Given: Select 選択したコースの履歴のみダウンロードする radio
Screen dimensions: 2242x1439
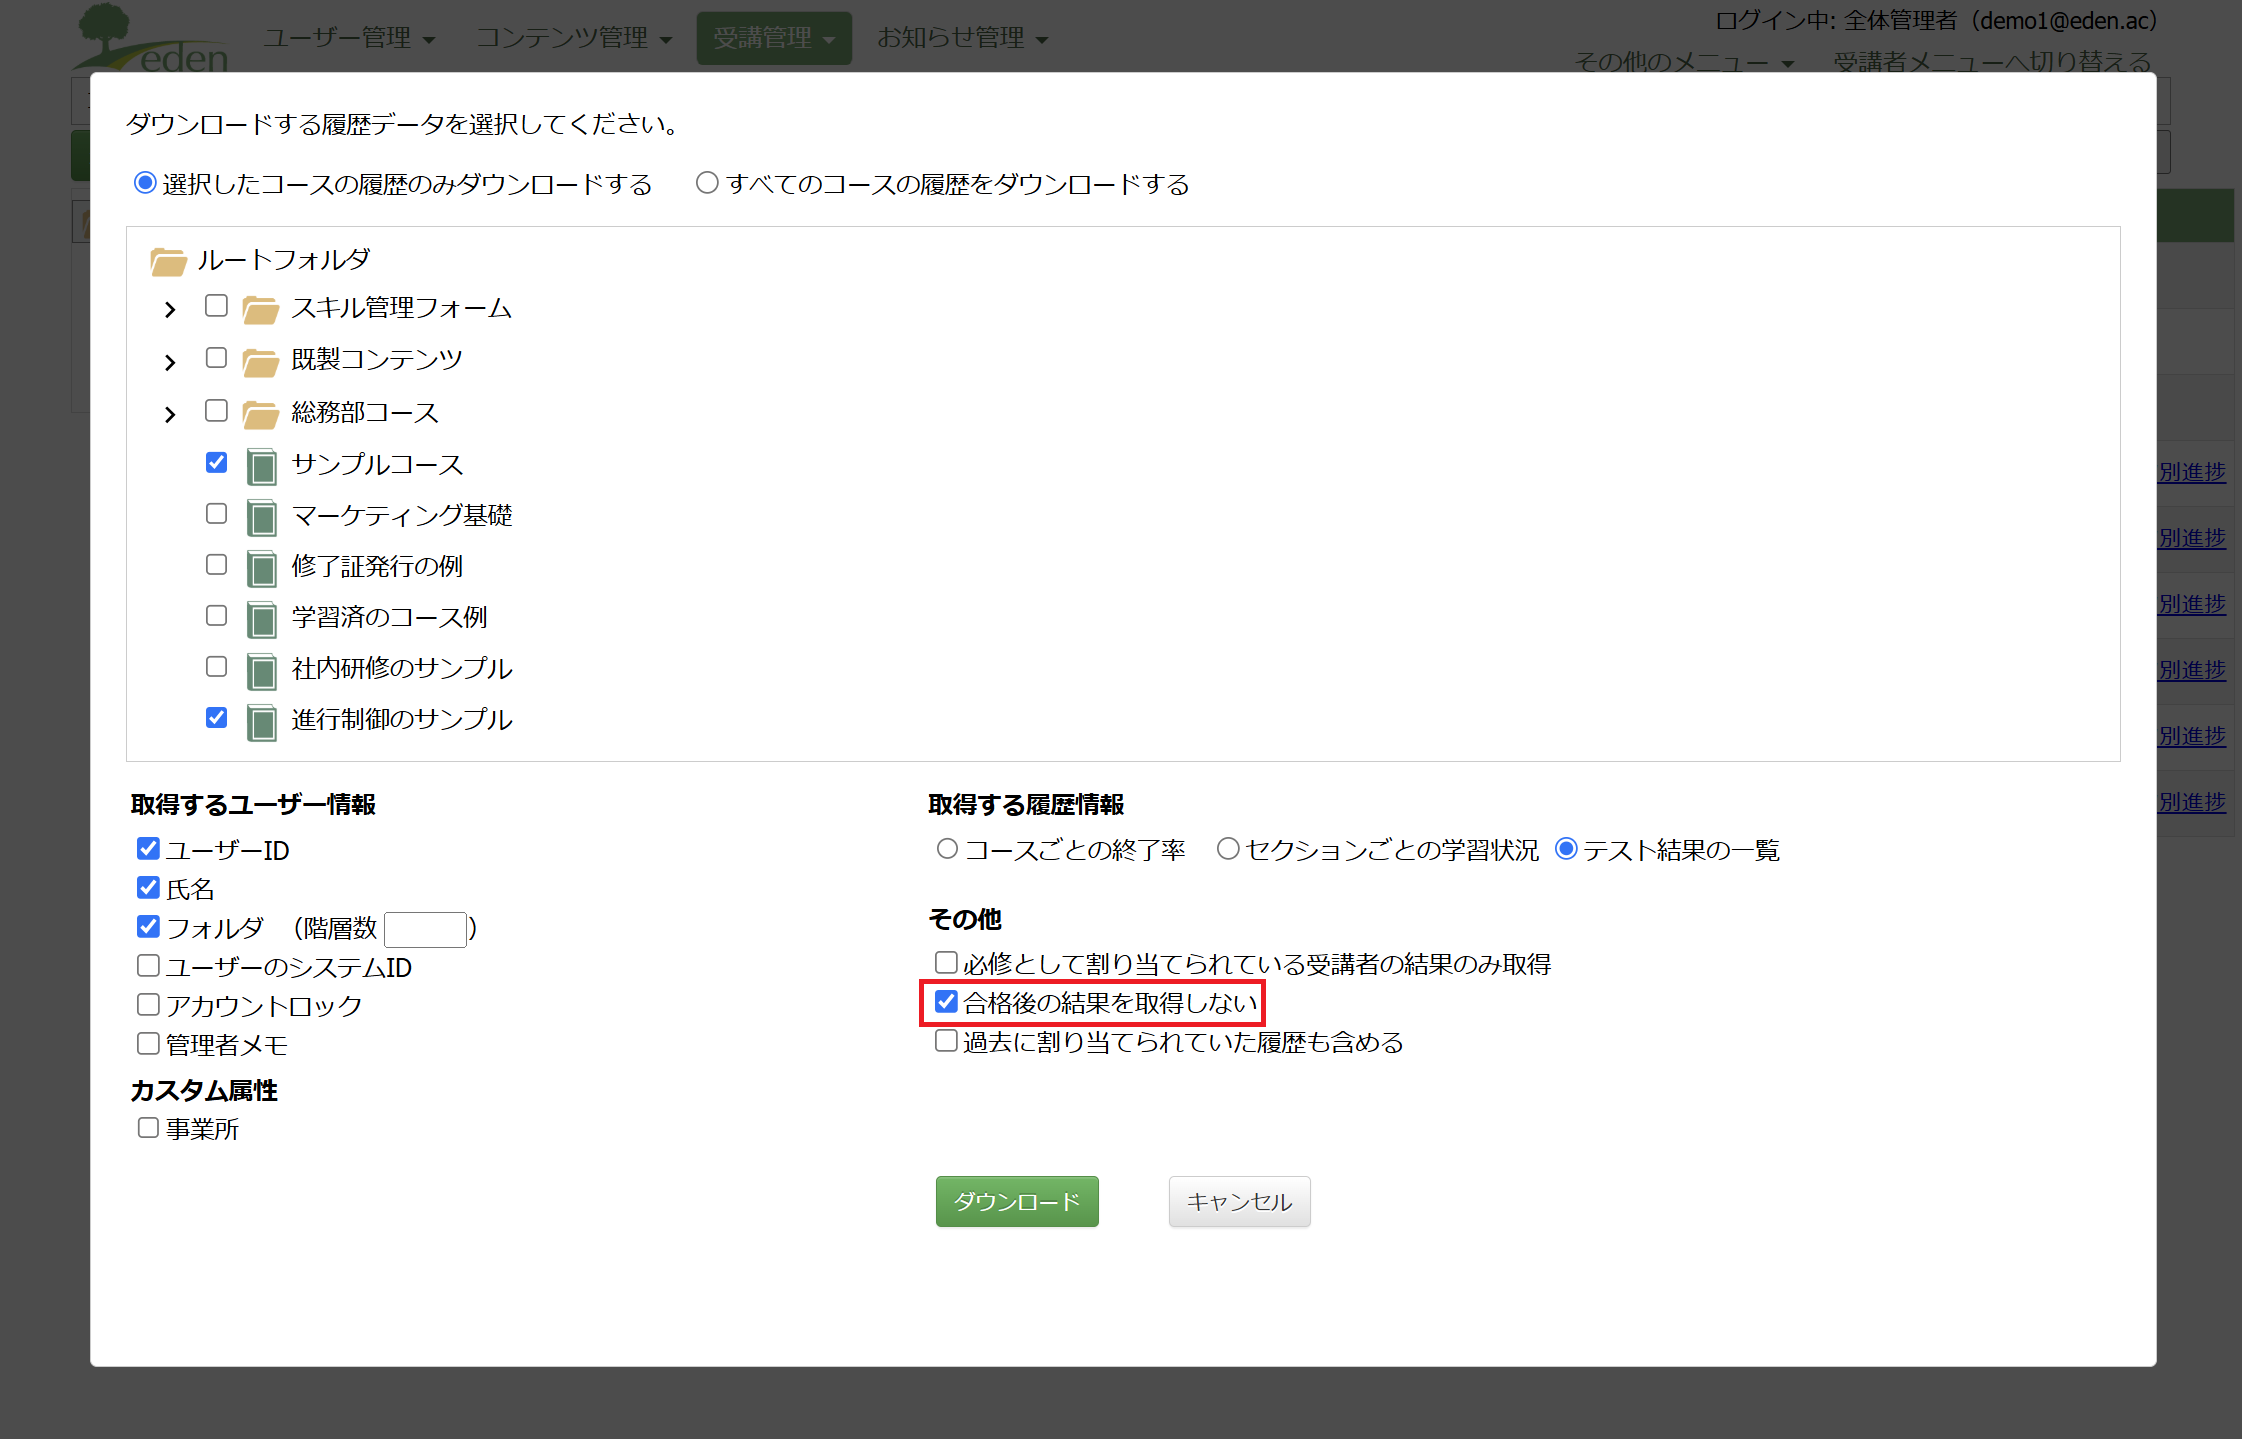Looking at the screenshot, I should pos(145,183).
